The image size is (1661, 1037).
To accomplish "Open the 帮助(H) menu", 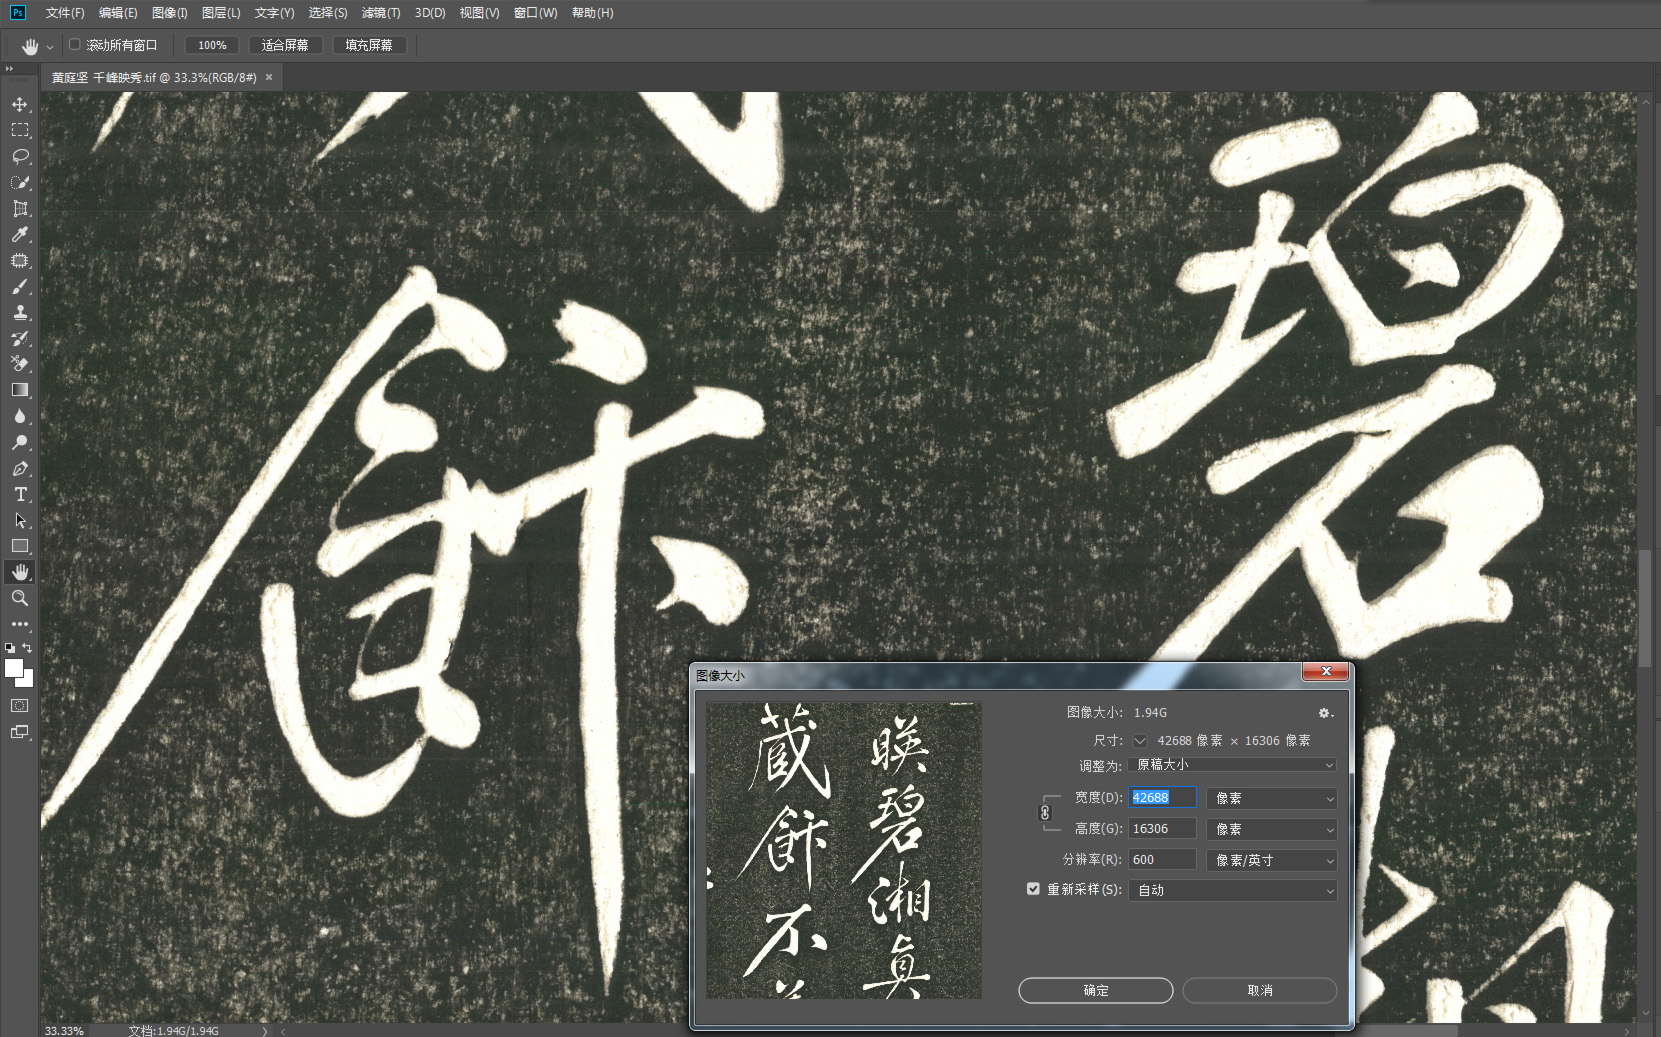I will coord(592,13).
